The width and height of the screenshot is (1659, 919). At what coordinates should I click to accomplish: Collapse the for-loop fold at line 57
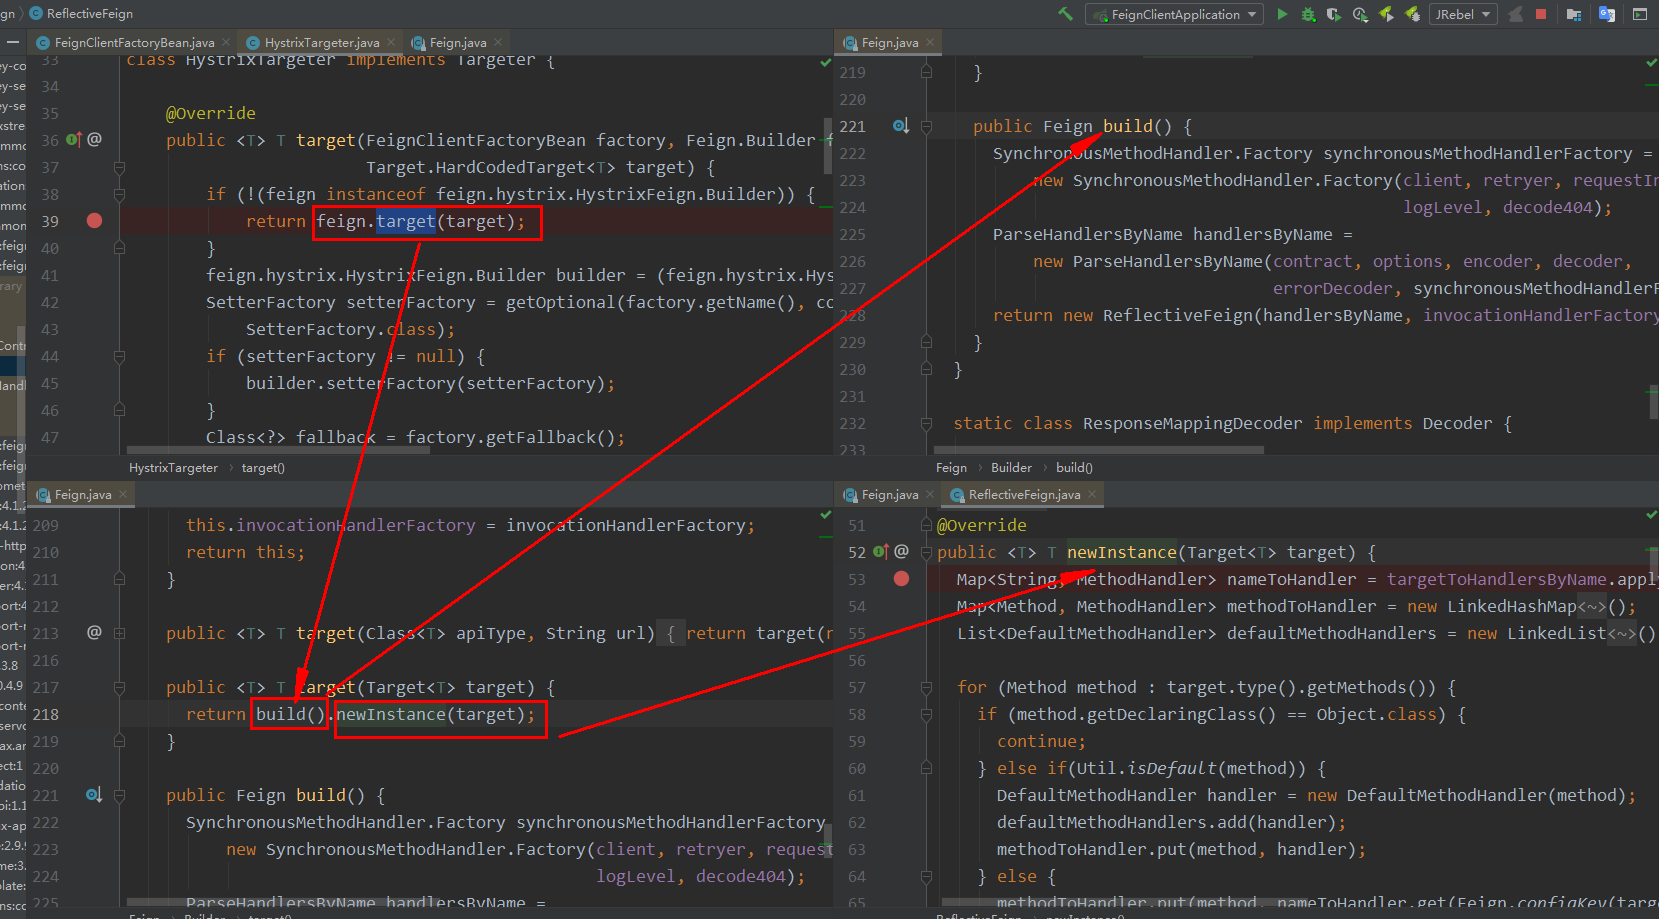coord(926,687)
